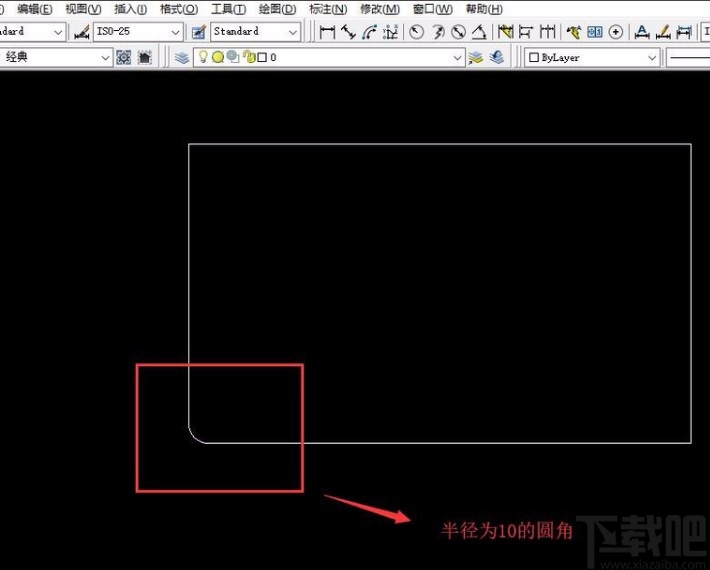Click the ByLayer color swatch box
Screen dimensions: 710x570
tap(534, 57)
